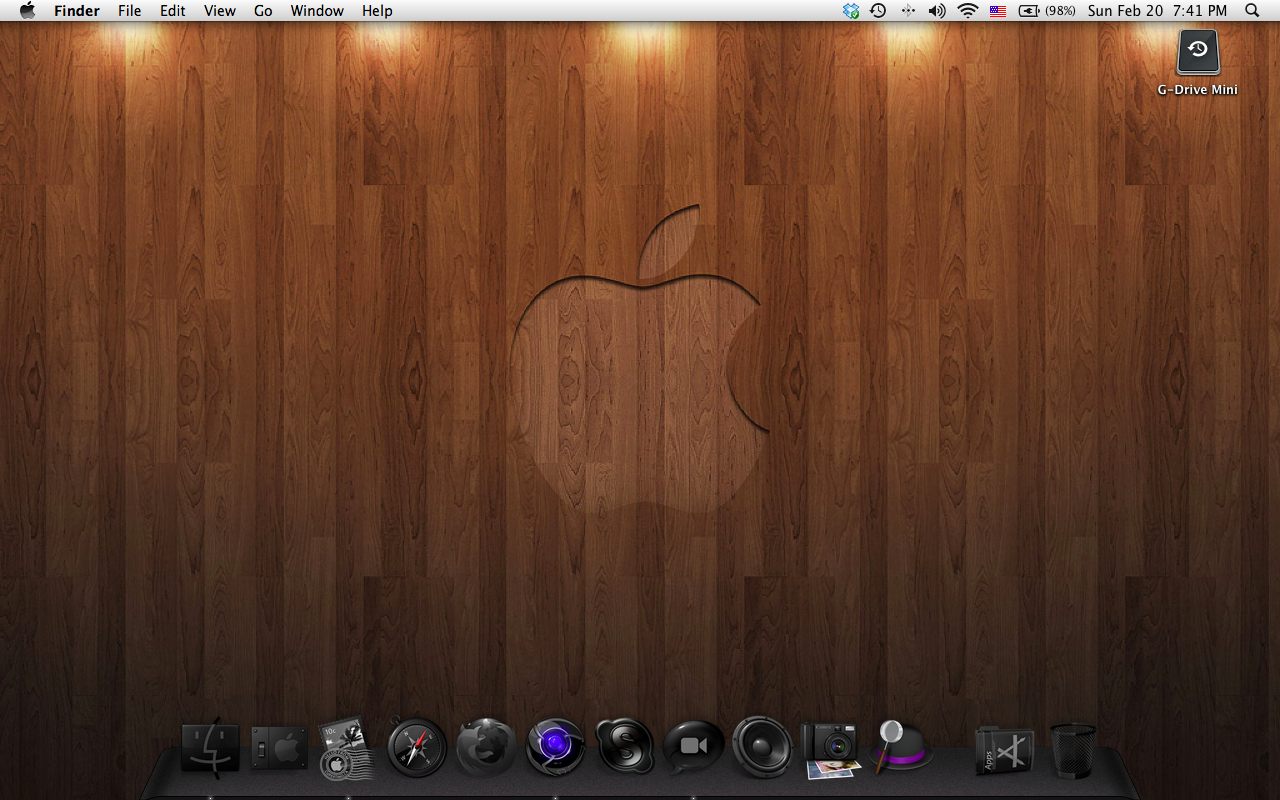Open the speaker app in dock
1280x800 pixels.
[762, 747]
